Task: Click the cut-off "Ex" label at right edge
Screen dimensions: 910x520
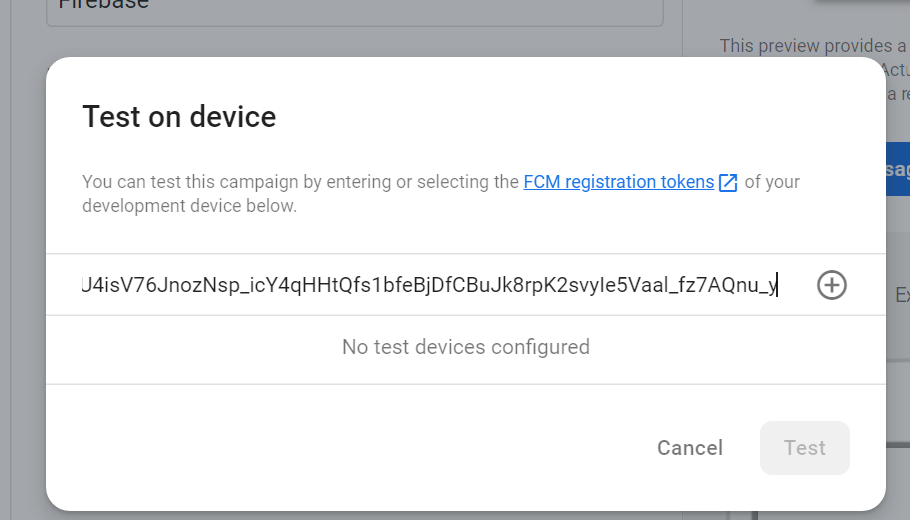Action: (x=902, y=295)
